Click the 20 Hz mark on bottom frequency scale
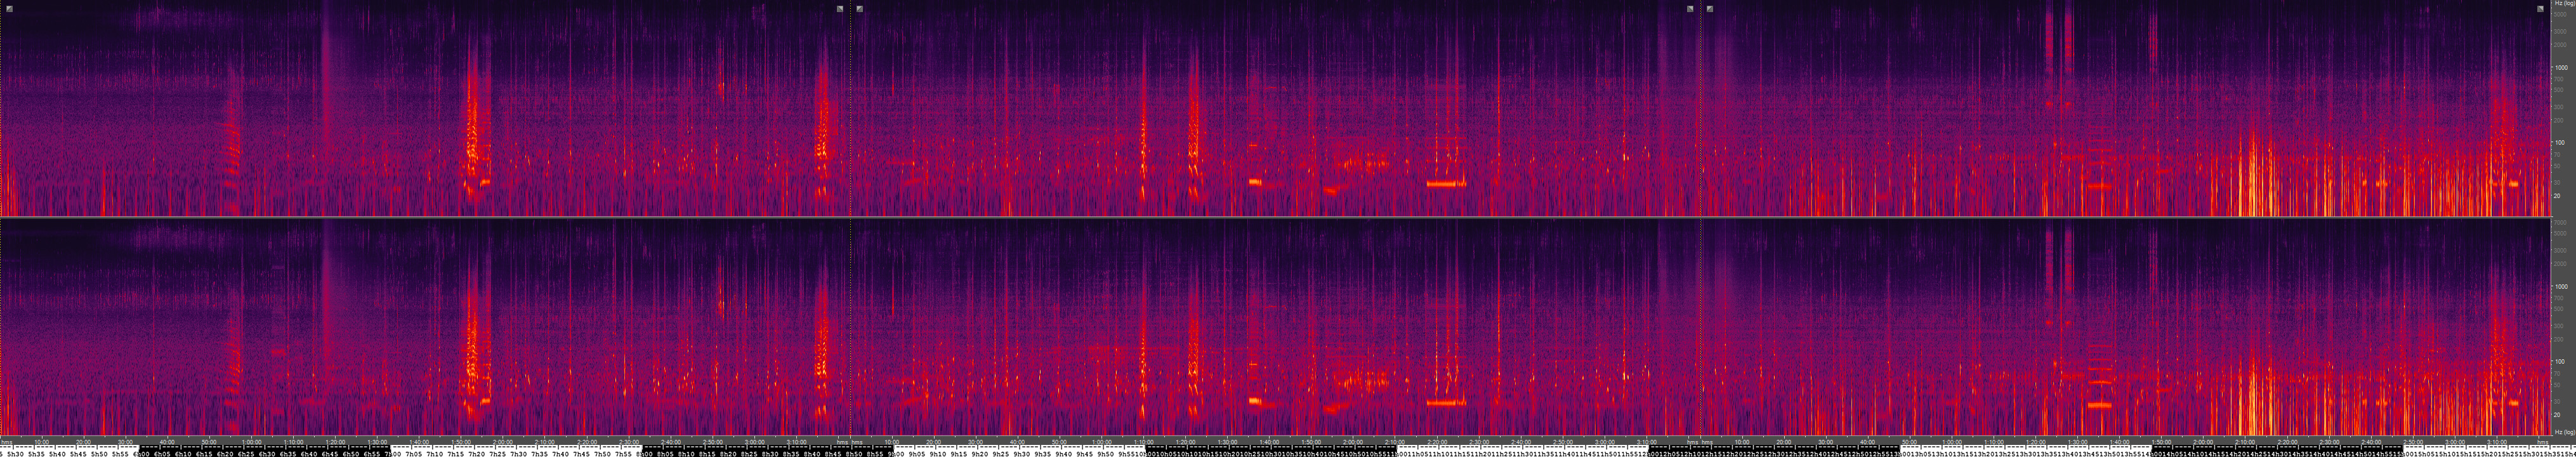The height and width of the screenshot is (457, 2576). [x=2558, y=414]
